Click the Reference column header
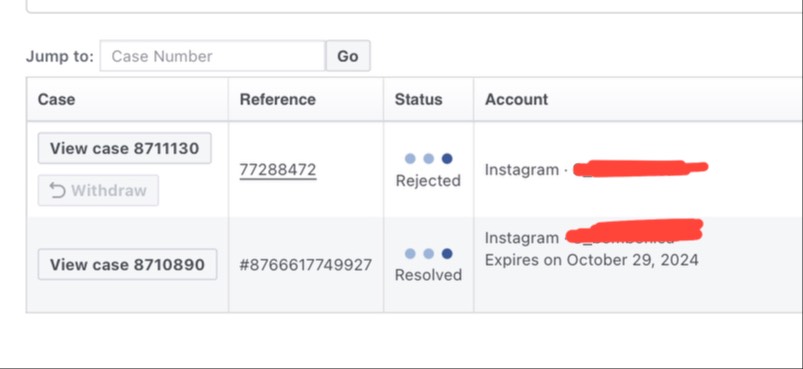Viewport: 803px width, 369px height. 278,99
